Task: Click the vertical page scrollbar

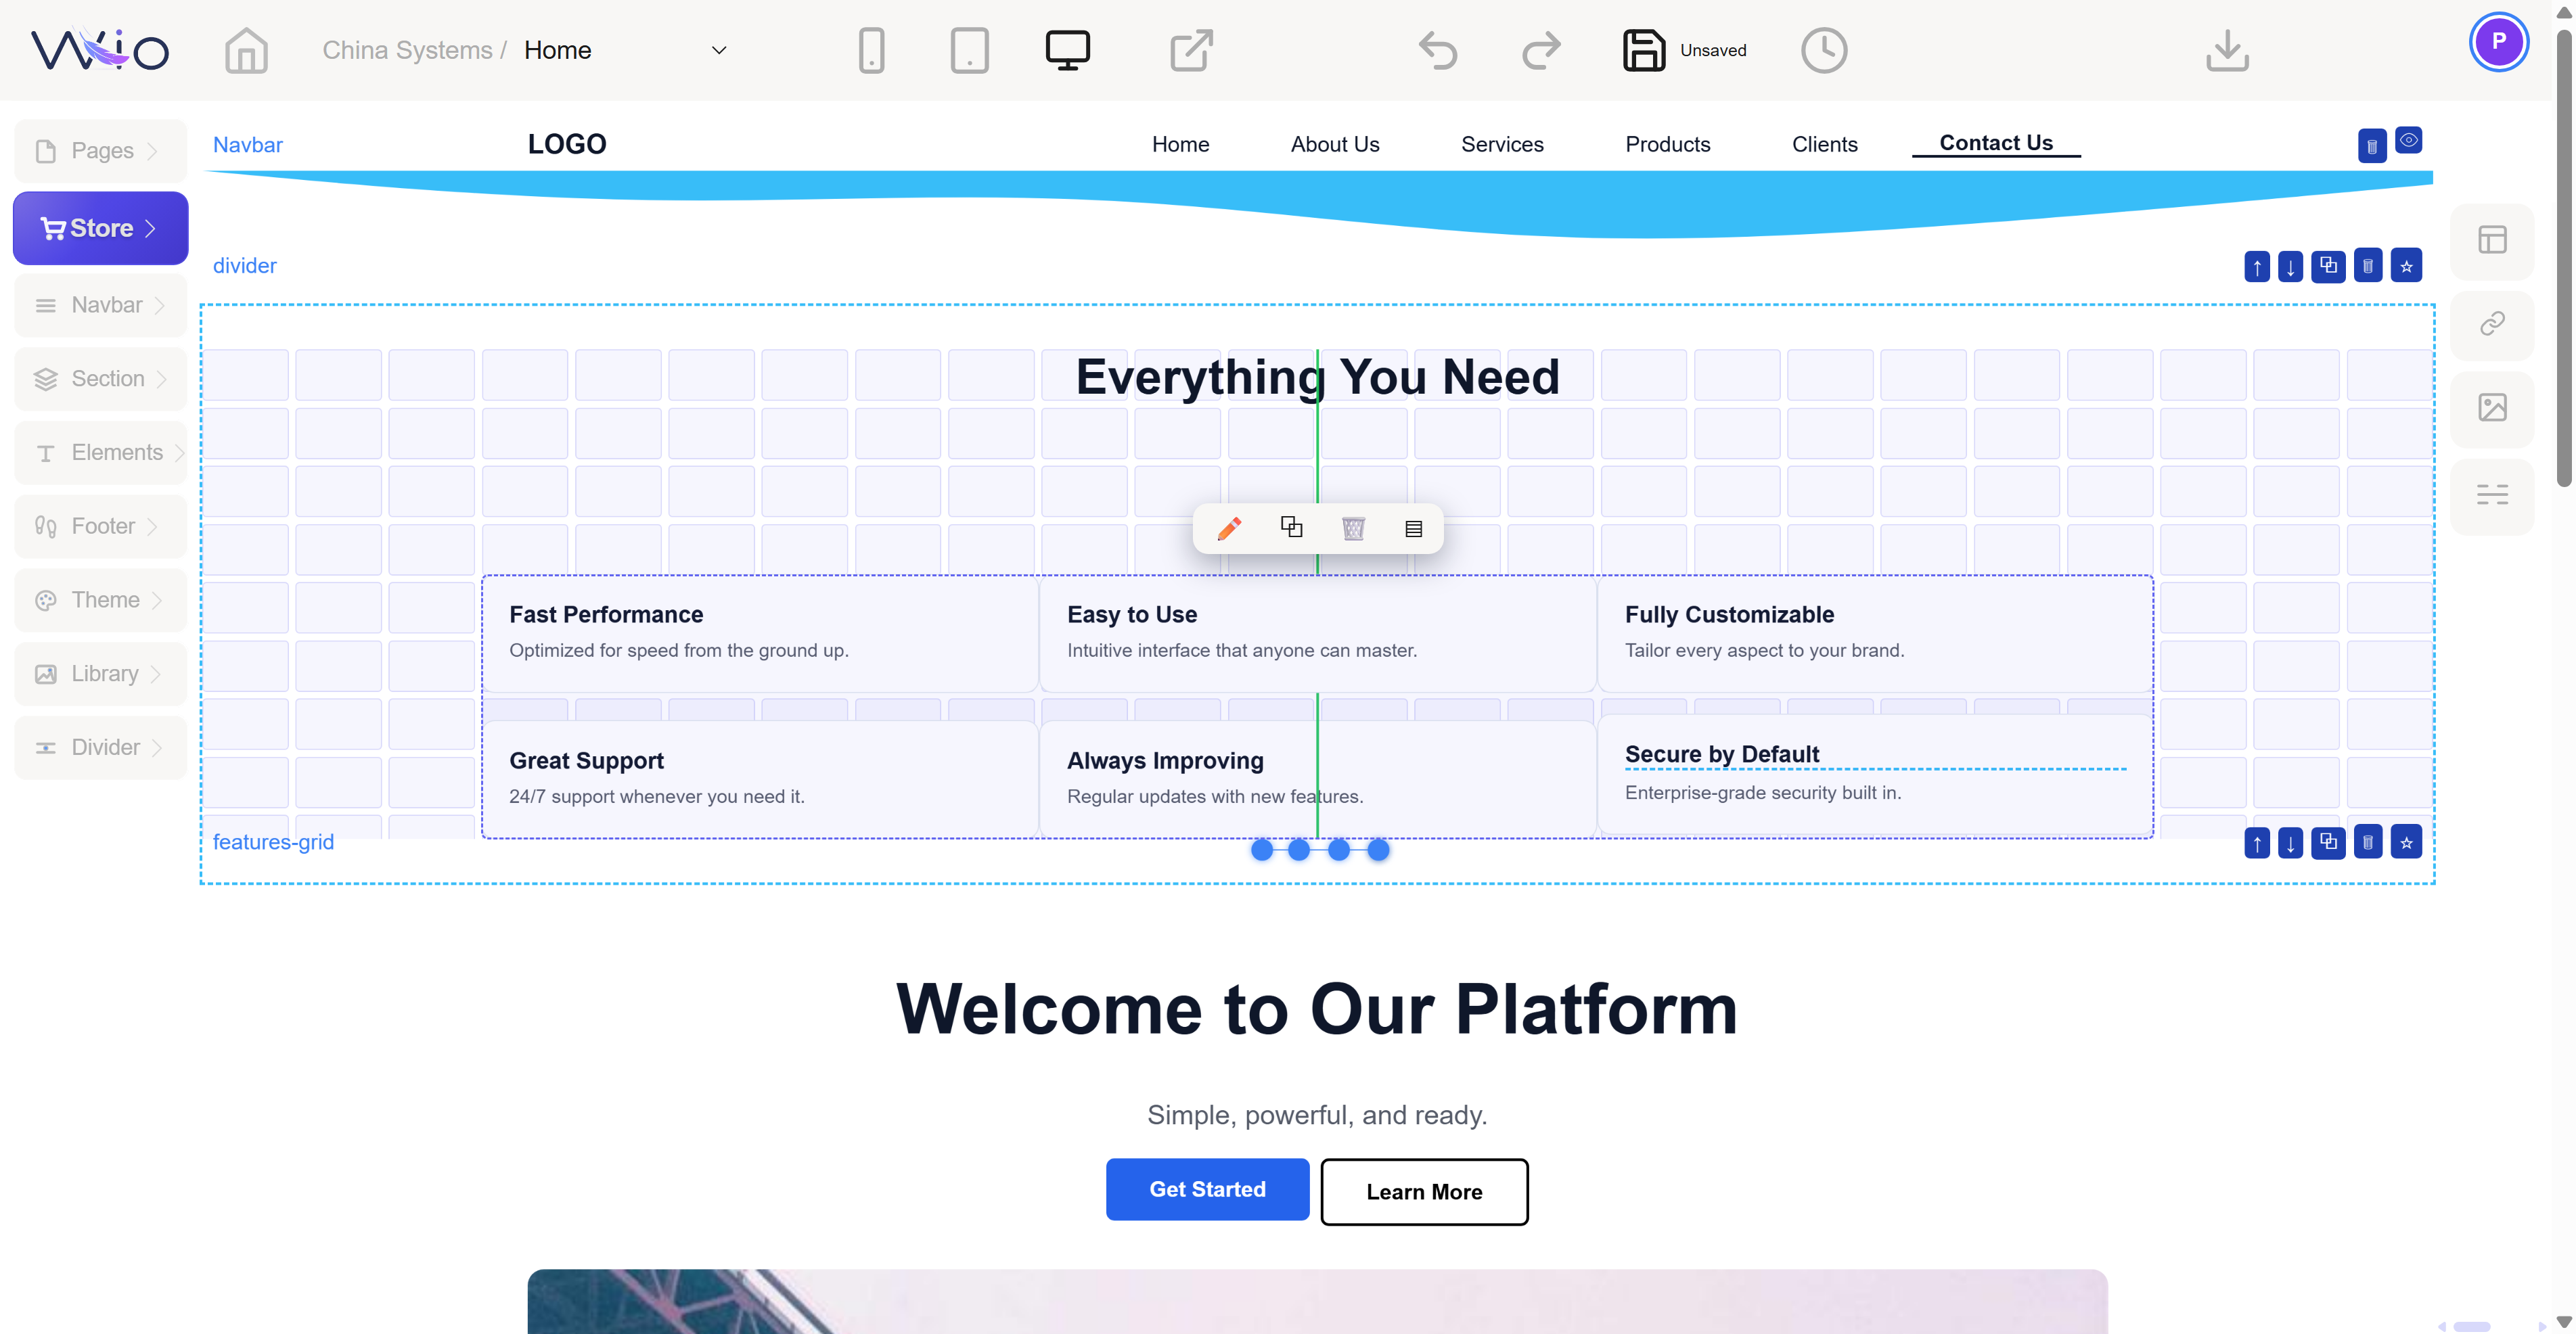Action: tap(2563, 260)
